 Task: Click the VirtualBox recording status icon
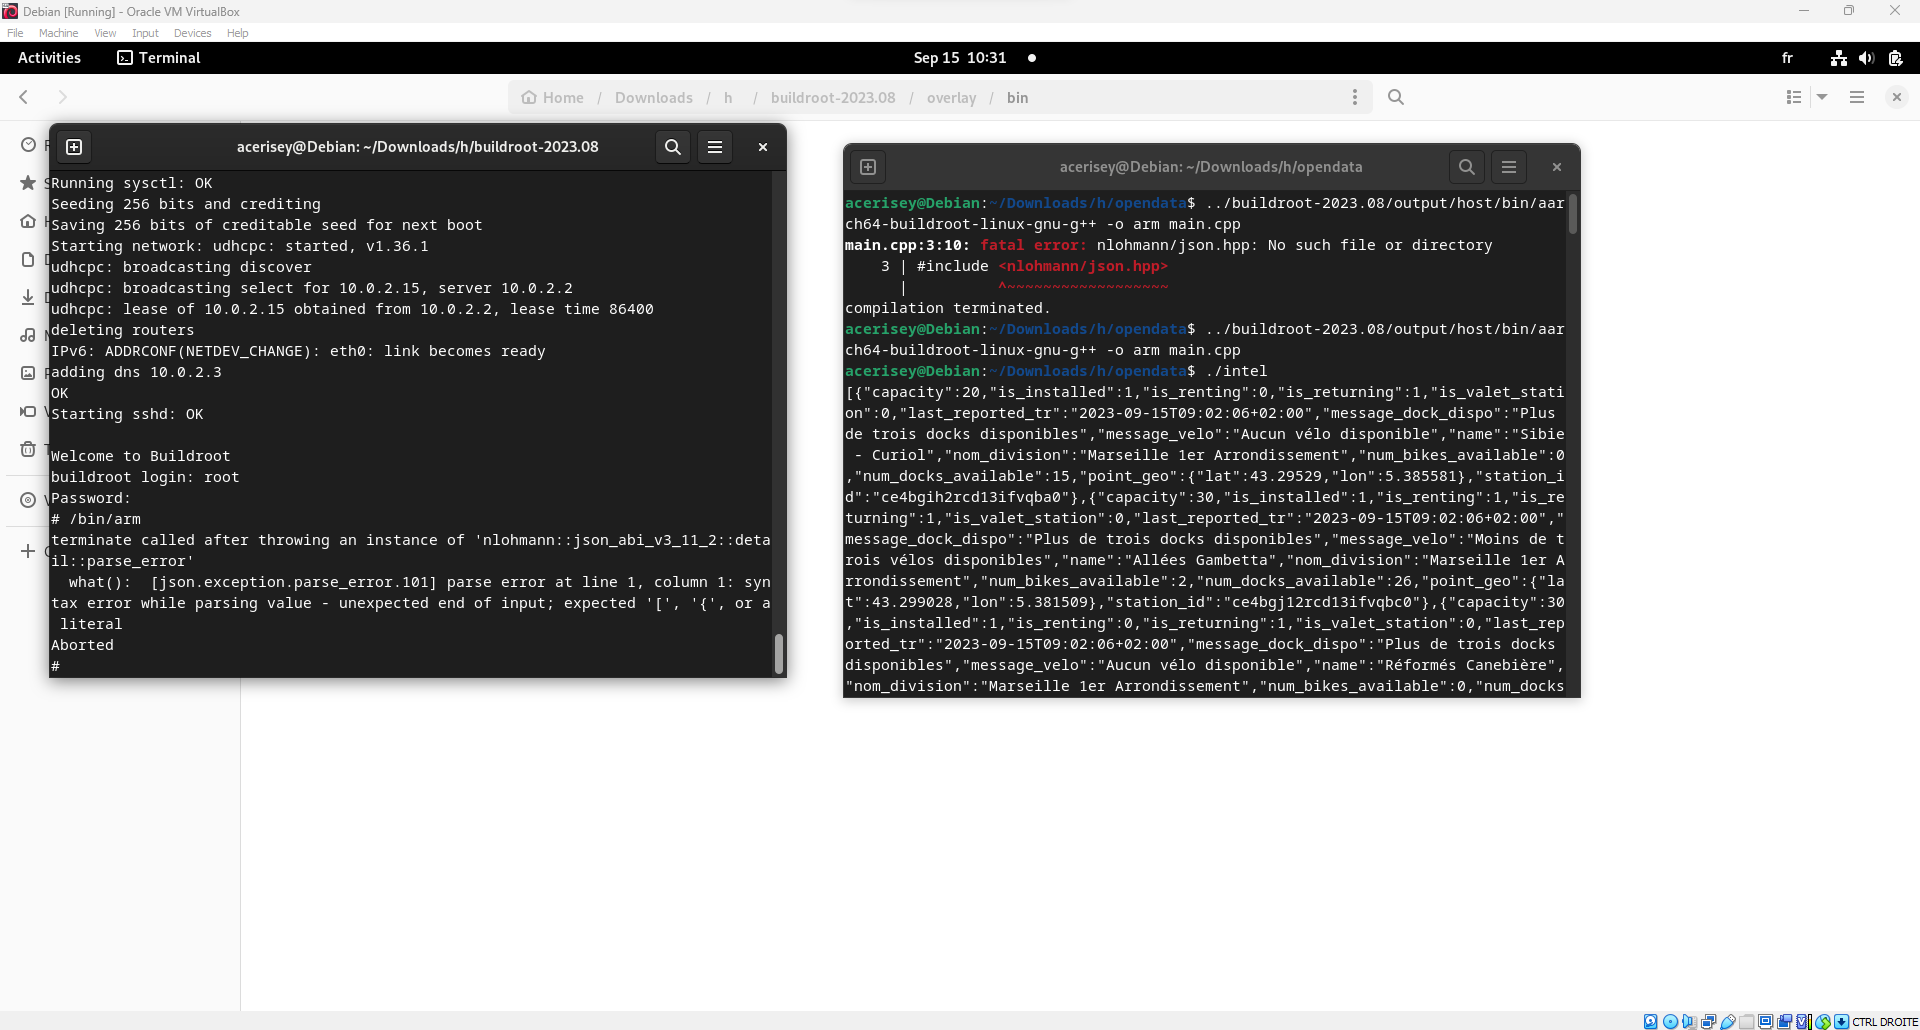tap(1784, 1021)
